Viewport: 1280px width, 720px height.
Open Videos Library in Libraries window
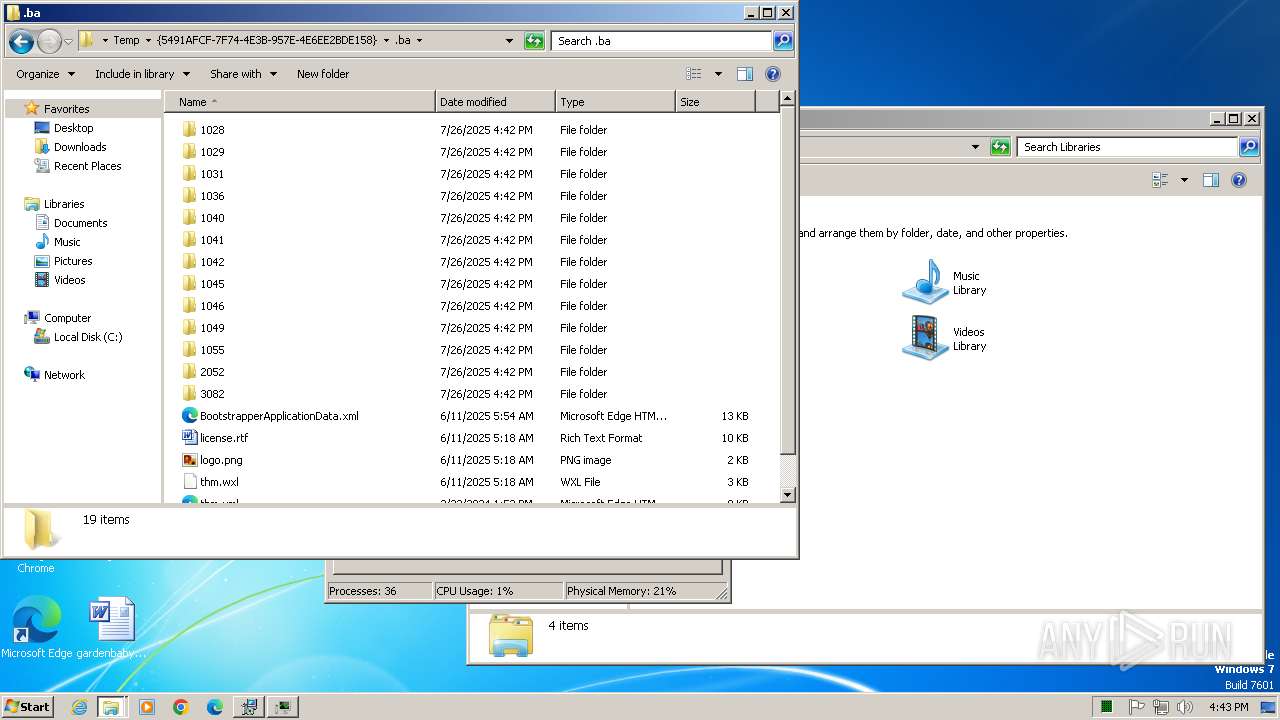pos(945,338)
